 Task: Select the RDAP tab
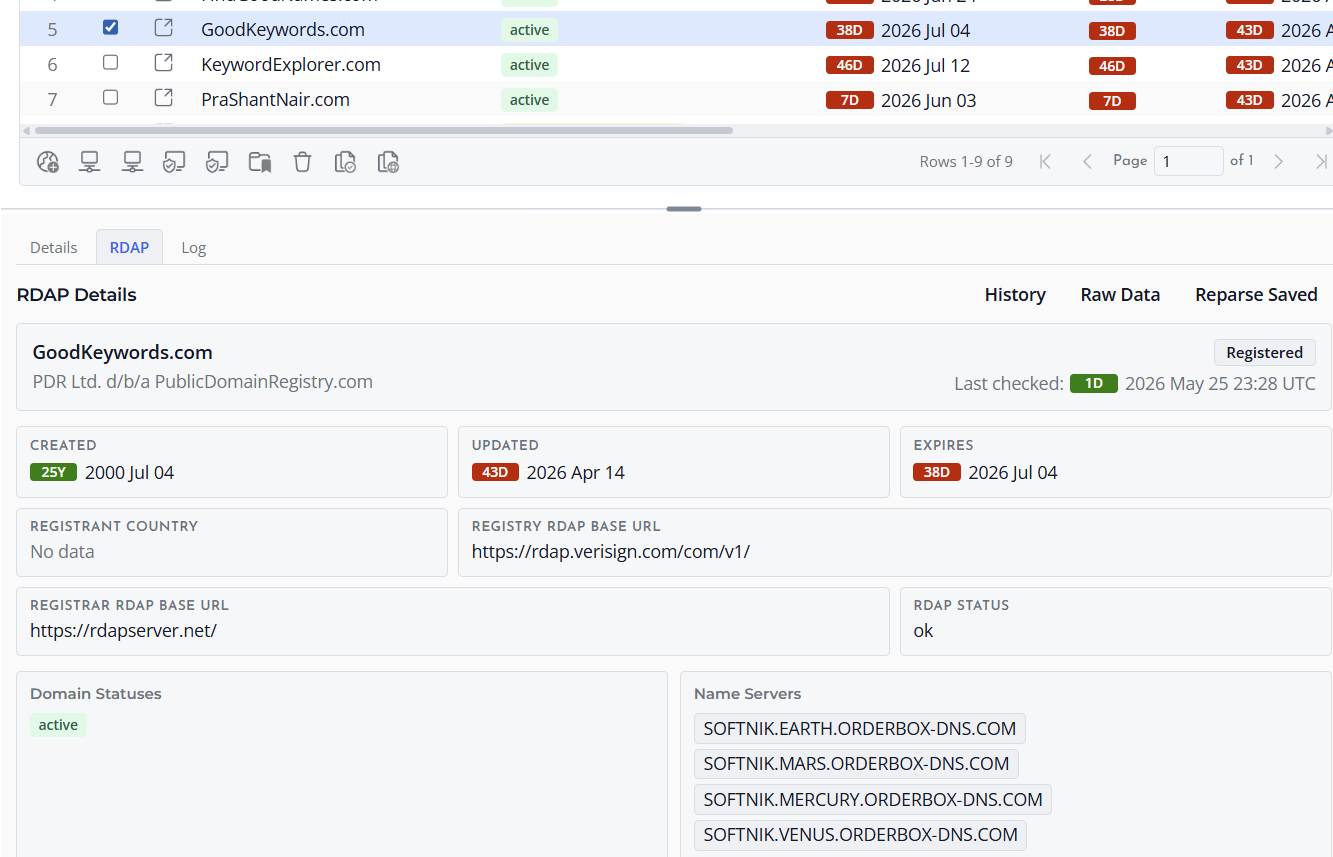tap(129, 247)
